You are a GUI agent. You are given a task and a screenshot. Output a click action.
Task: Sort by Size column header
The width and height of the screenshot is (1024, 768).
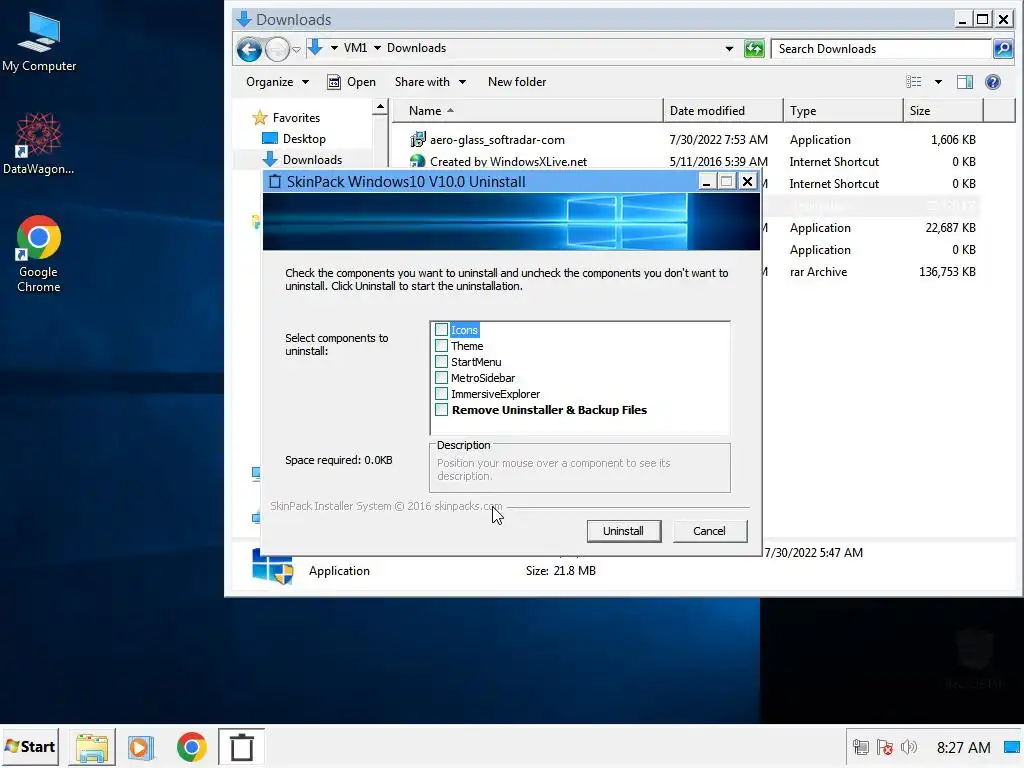click(x=943, y=111)
